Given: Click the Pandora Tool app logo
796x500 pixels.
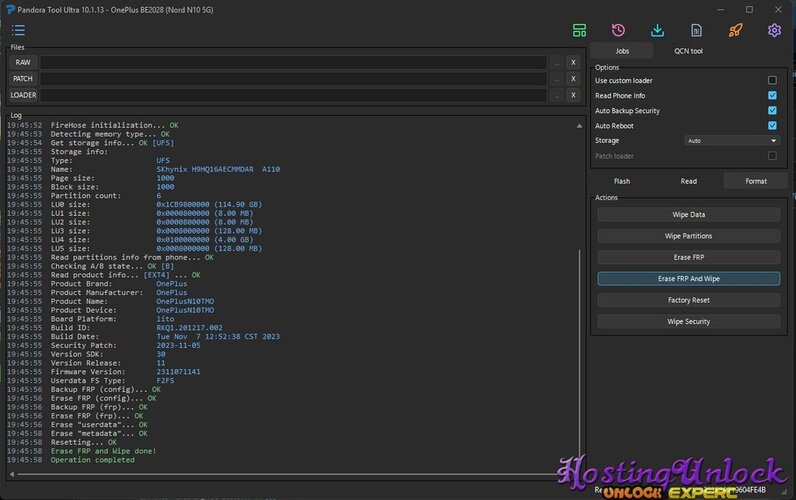Looking at the screenshot, I should tap(10, 10).
